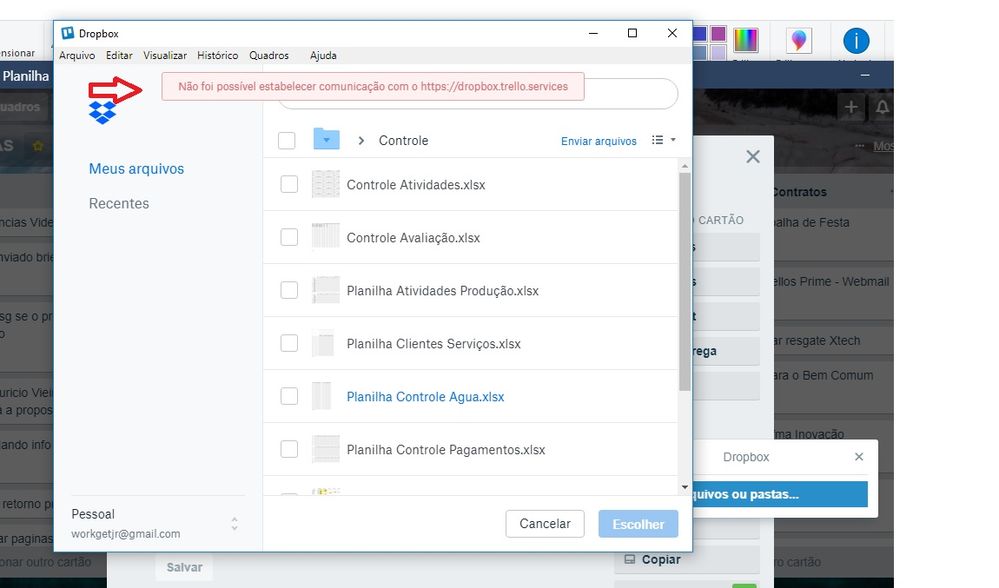Click the Salvar button in Trello
This screenshot has width=999, height=588.
click(184, 567)
